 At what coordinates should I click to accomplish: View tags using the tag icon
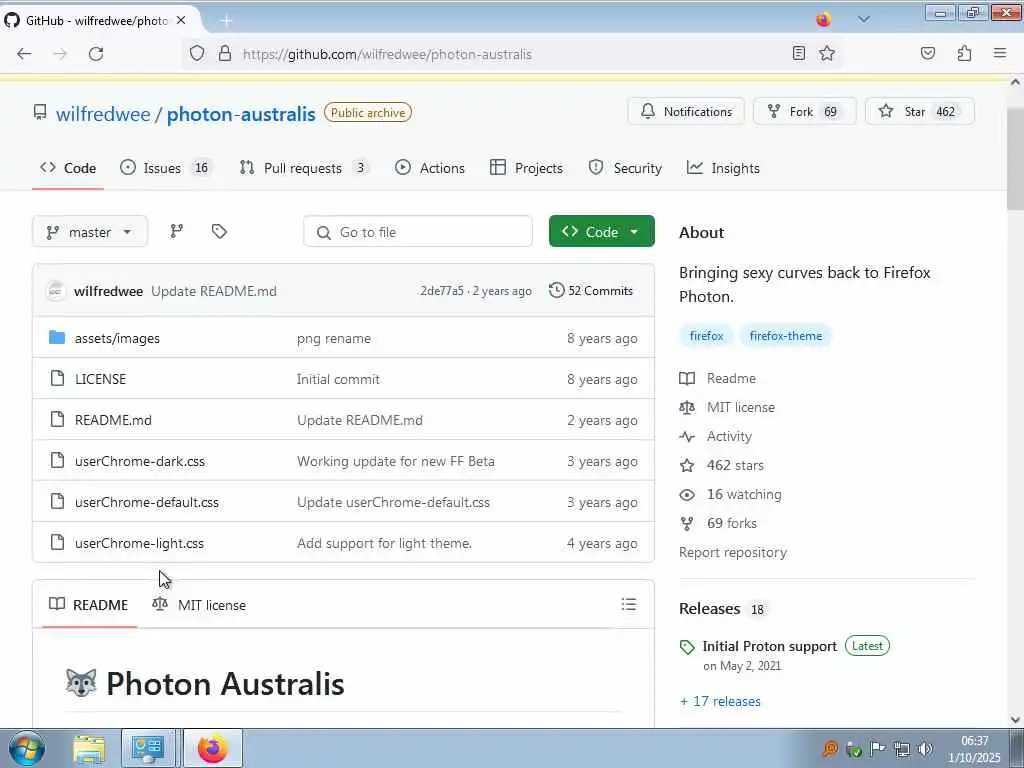[x=219, y=231]
